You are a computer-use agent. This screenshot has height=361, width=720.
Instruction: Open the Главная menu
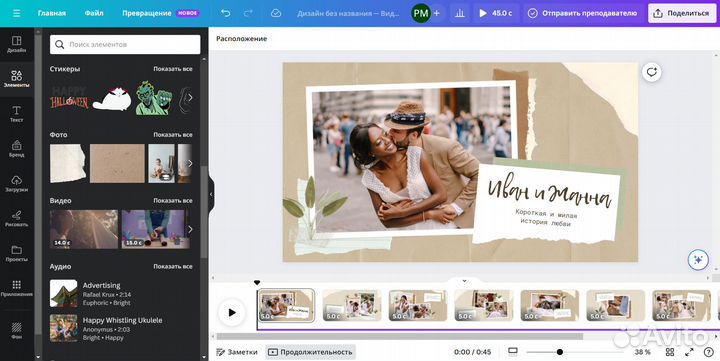51,13
